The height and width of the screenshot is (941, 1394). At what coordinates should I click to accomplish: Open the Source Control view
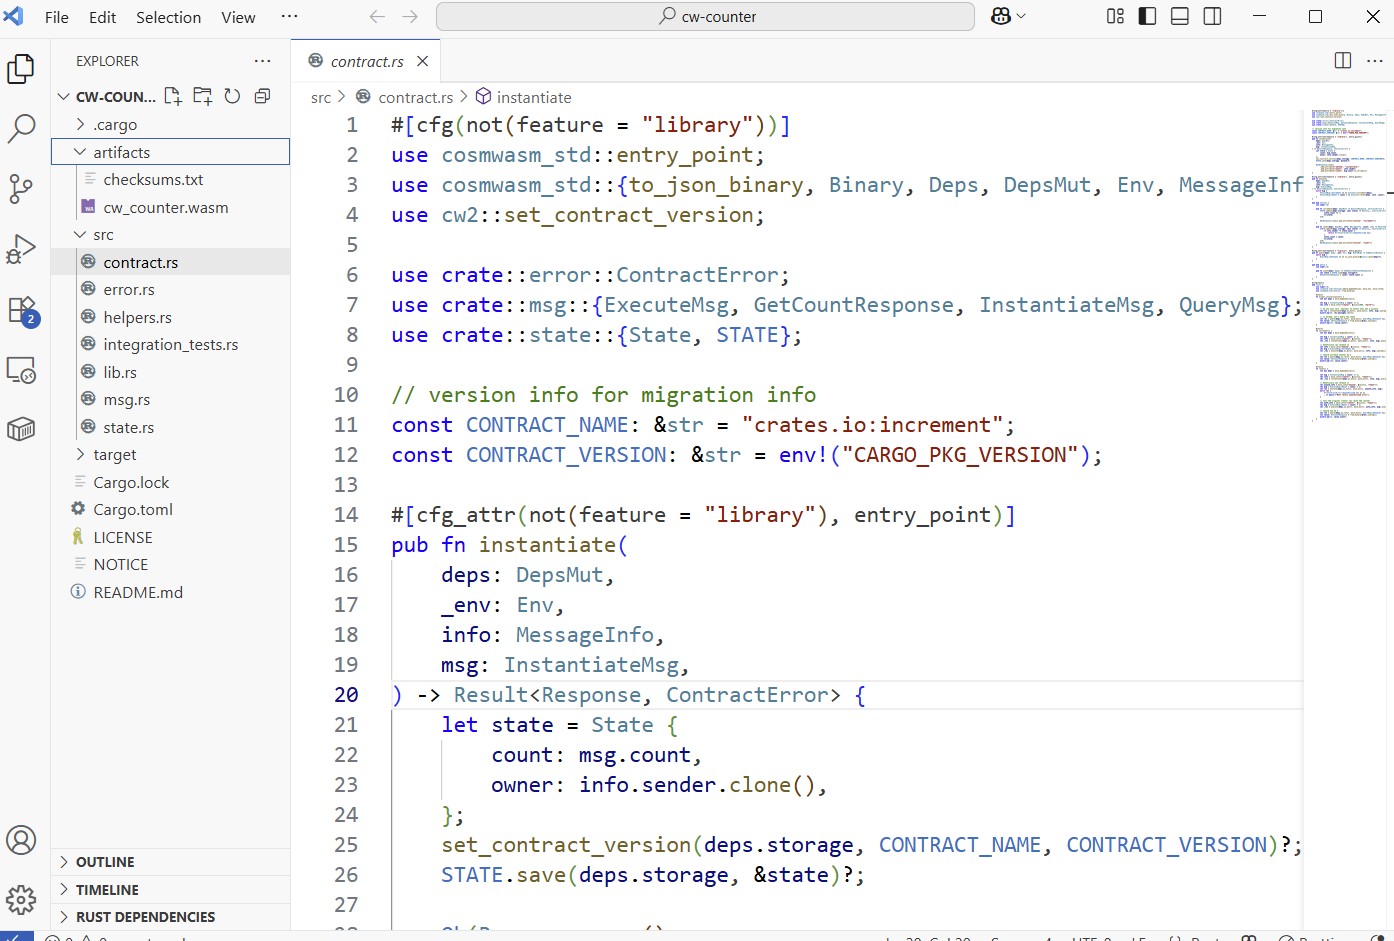[x=21, y=189]
